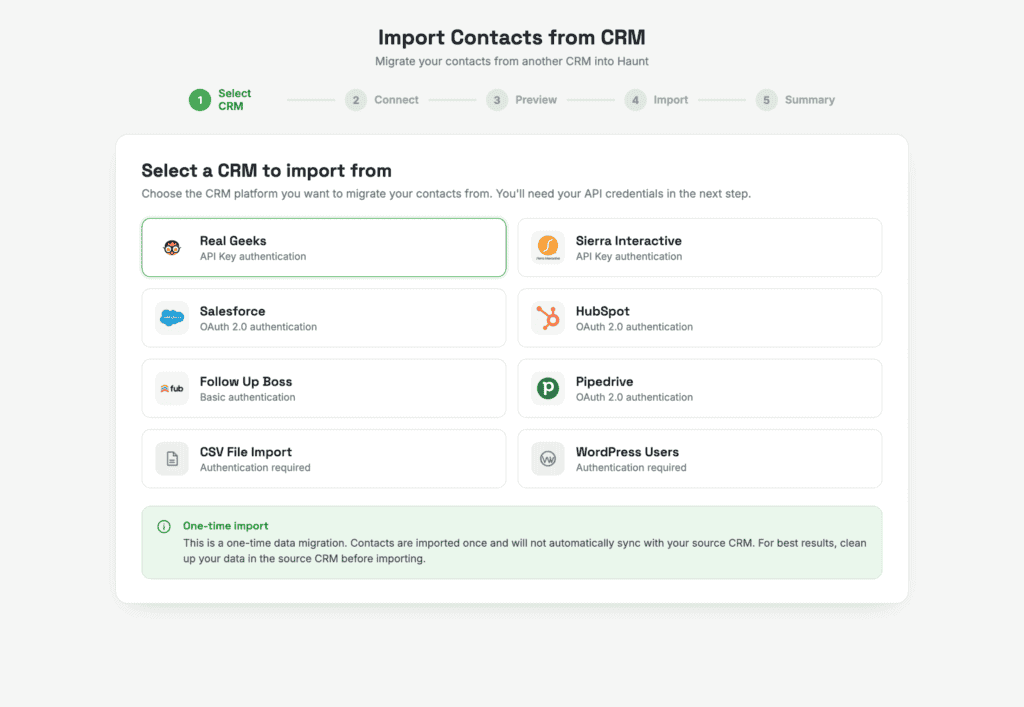The image size is (1024, 707).
Task: Click the Real Geeks owl logo icon
Action: tap(172, 247)
